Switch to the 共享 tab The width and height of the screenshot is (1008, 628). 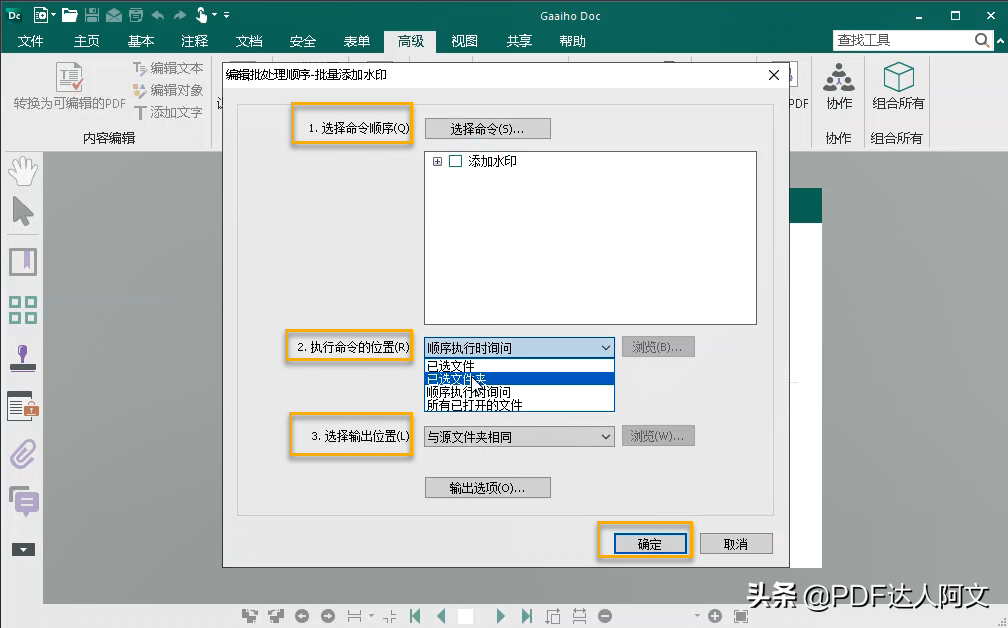pyautogui.click(x=518, y=41)
